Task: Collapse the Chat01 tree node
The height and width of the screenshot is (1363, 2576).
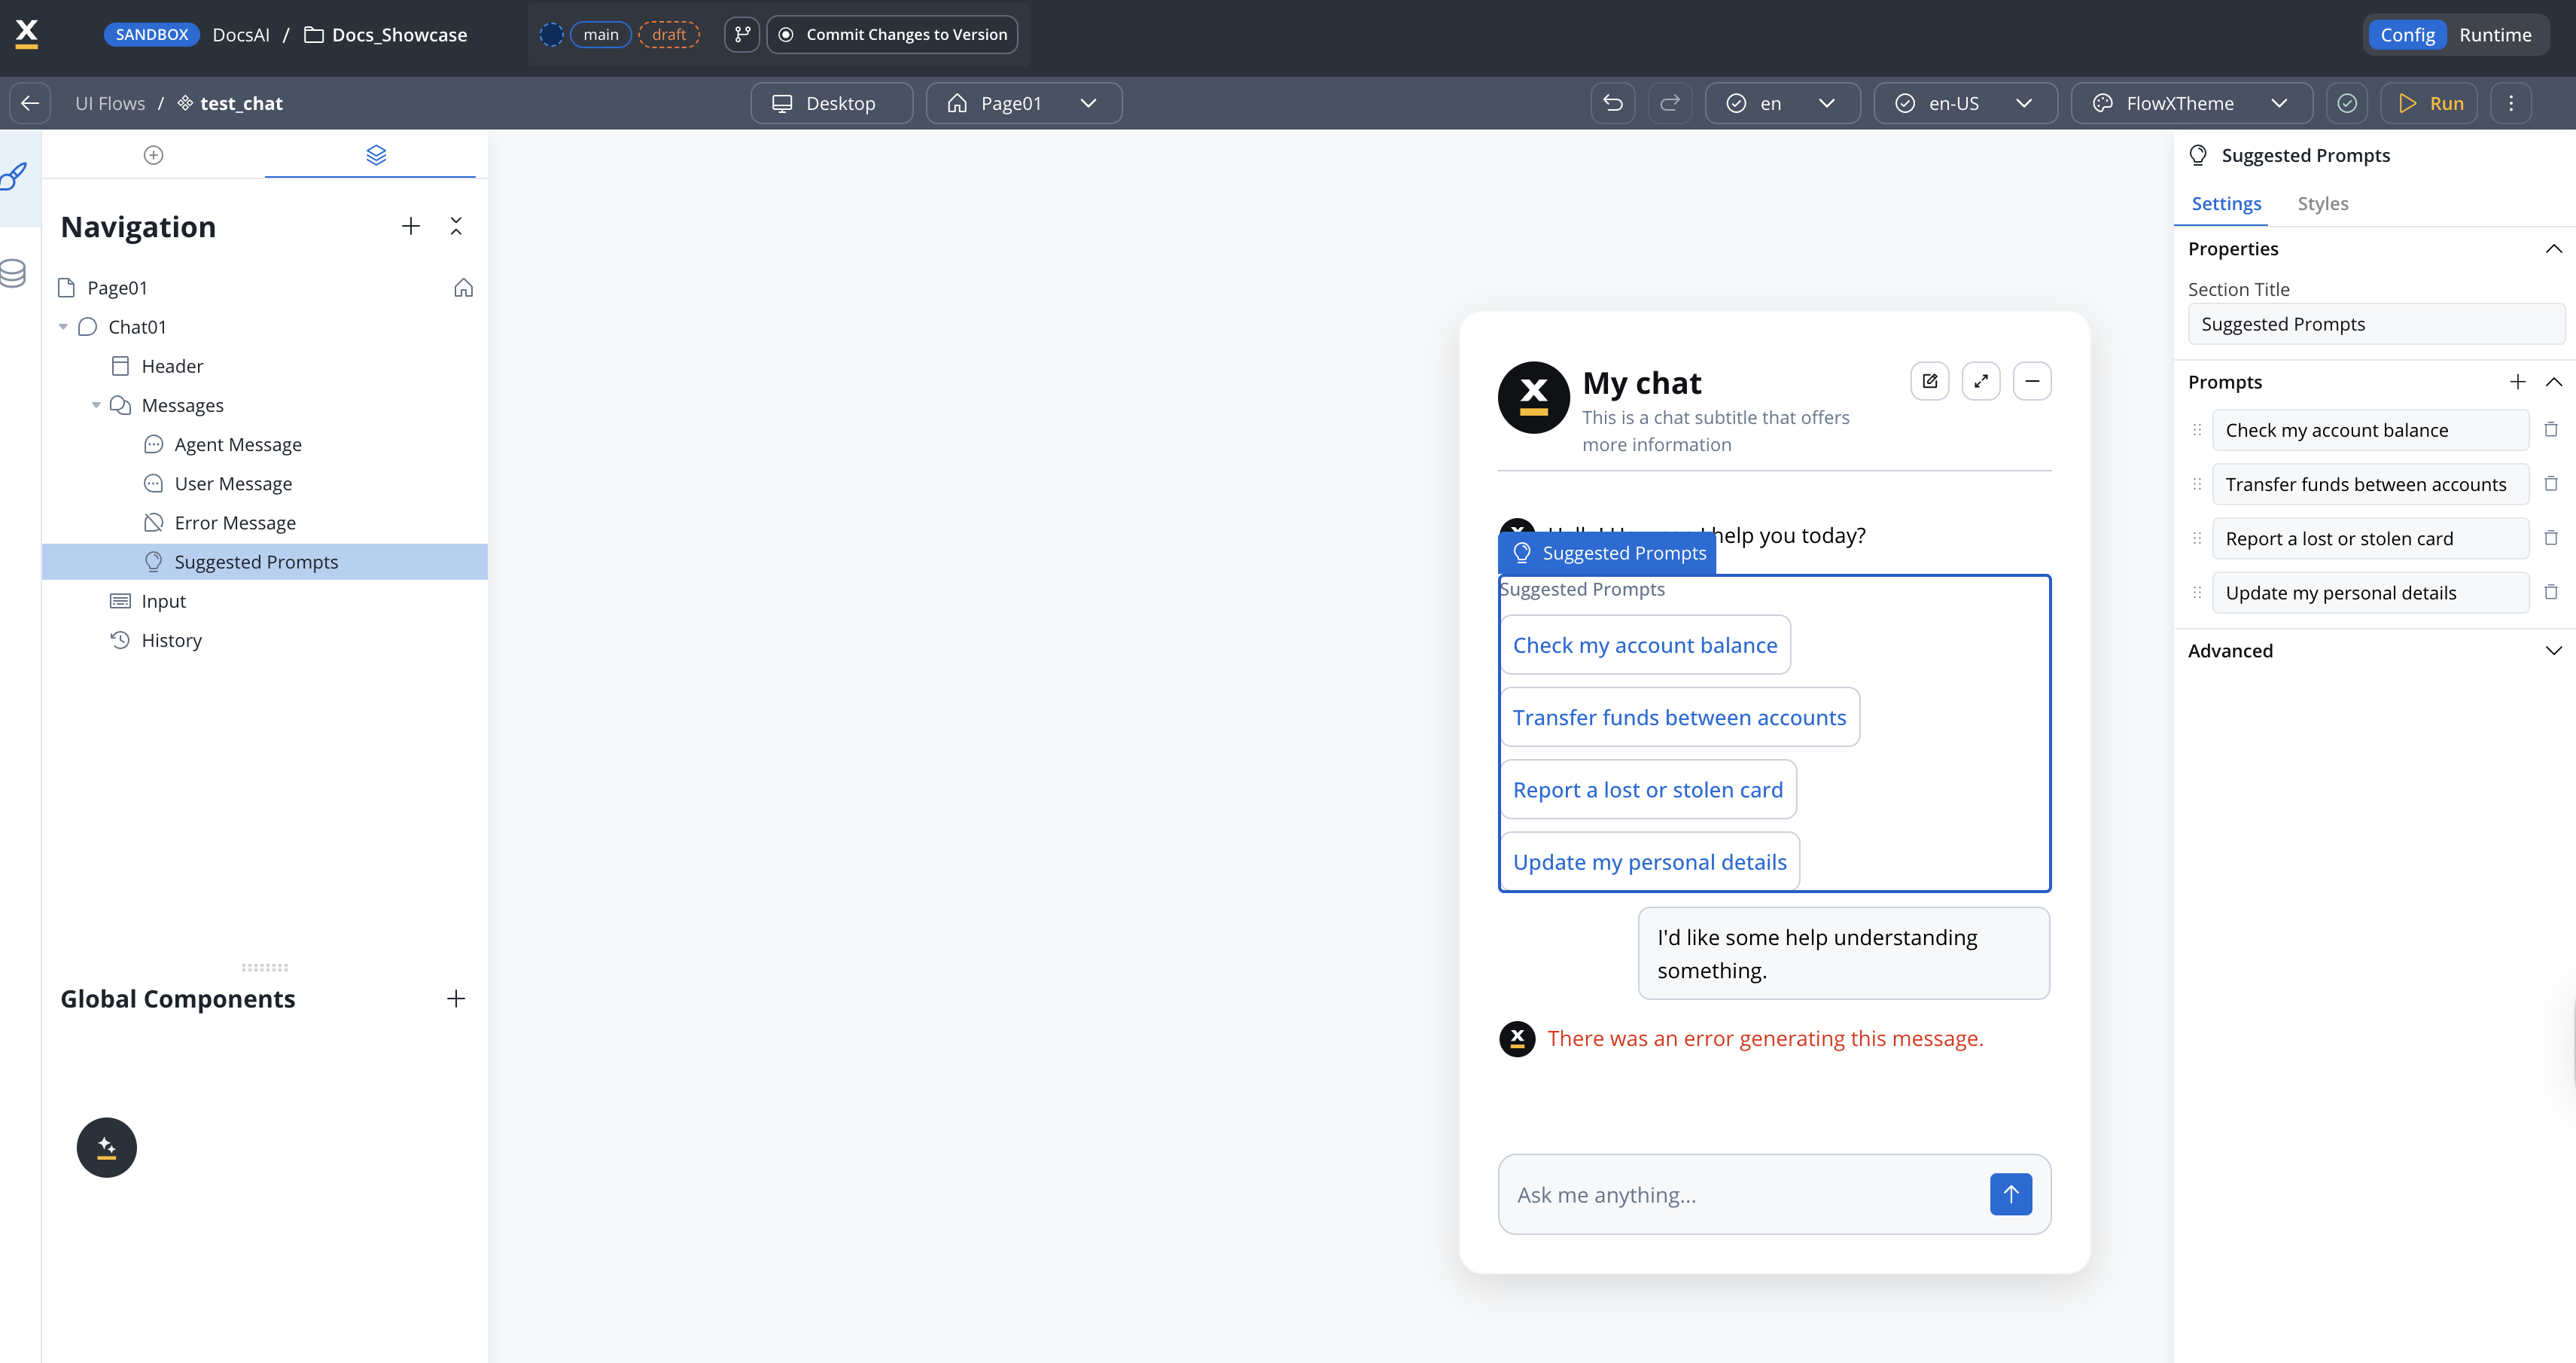Action: tap(63, 327)
